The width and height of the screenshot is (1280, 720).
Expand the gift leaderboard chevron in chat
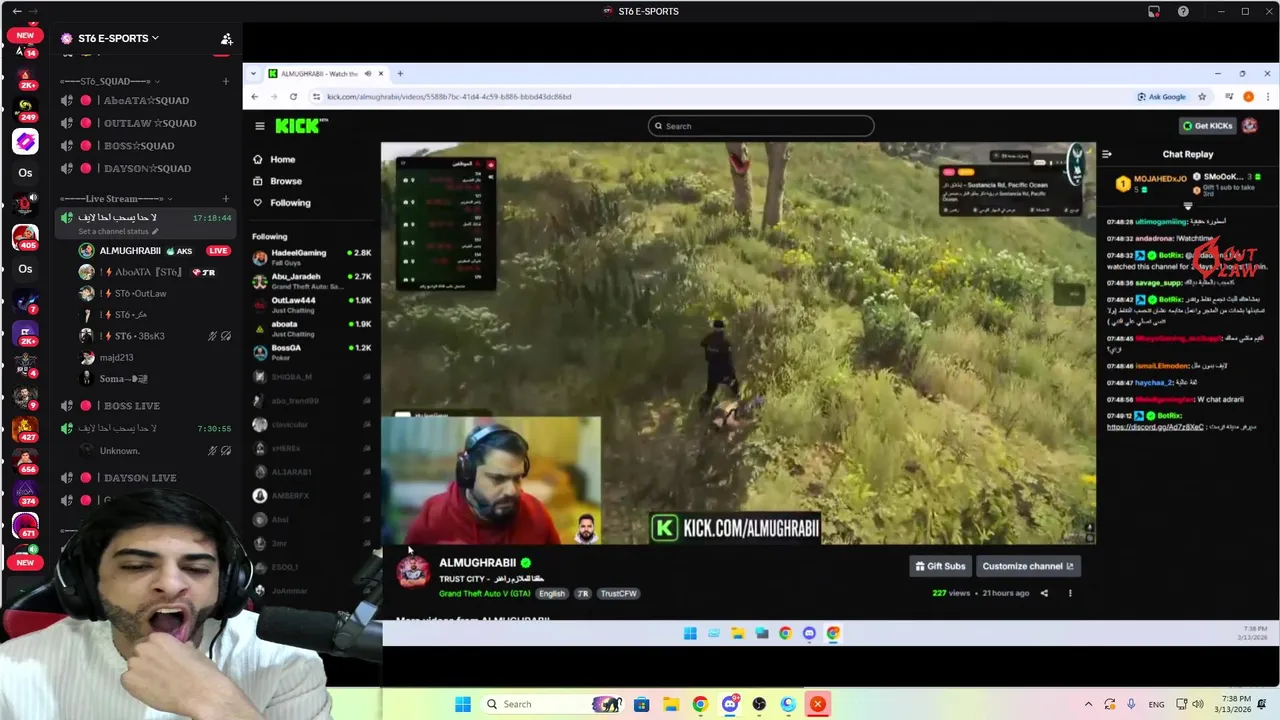(1188, 206)
